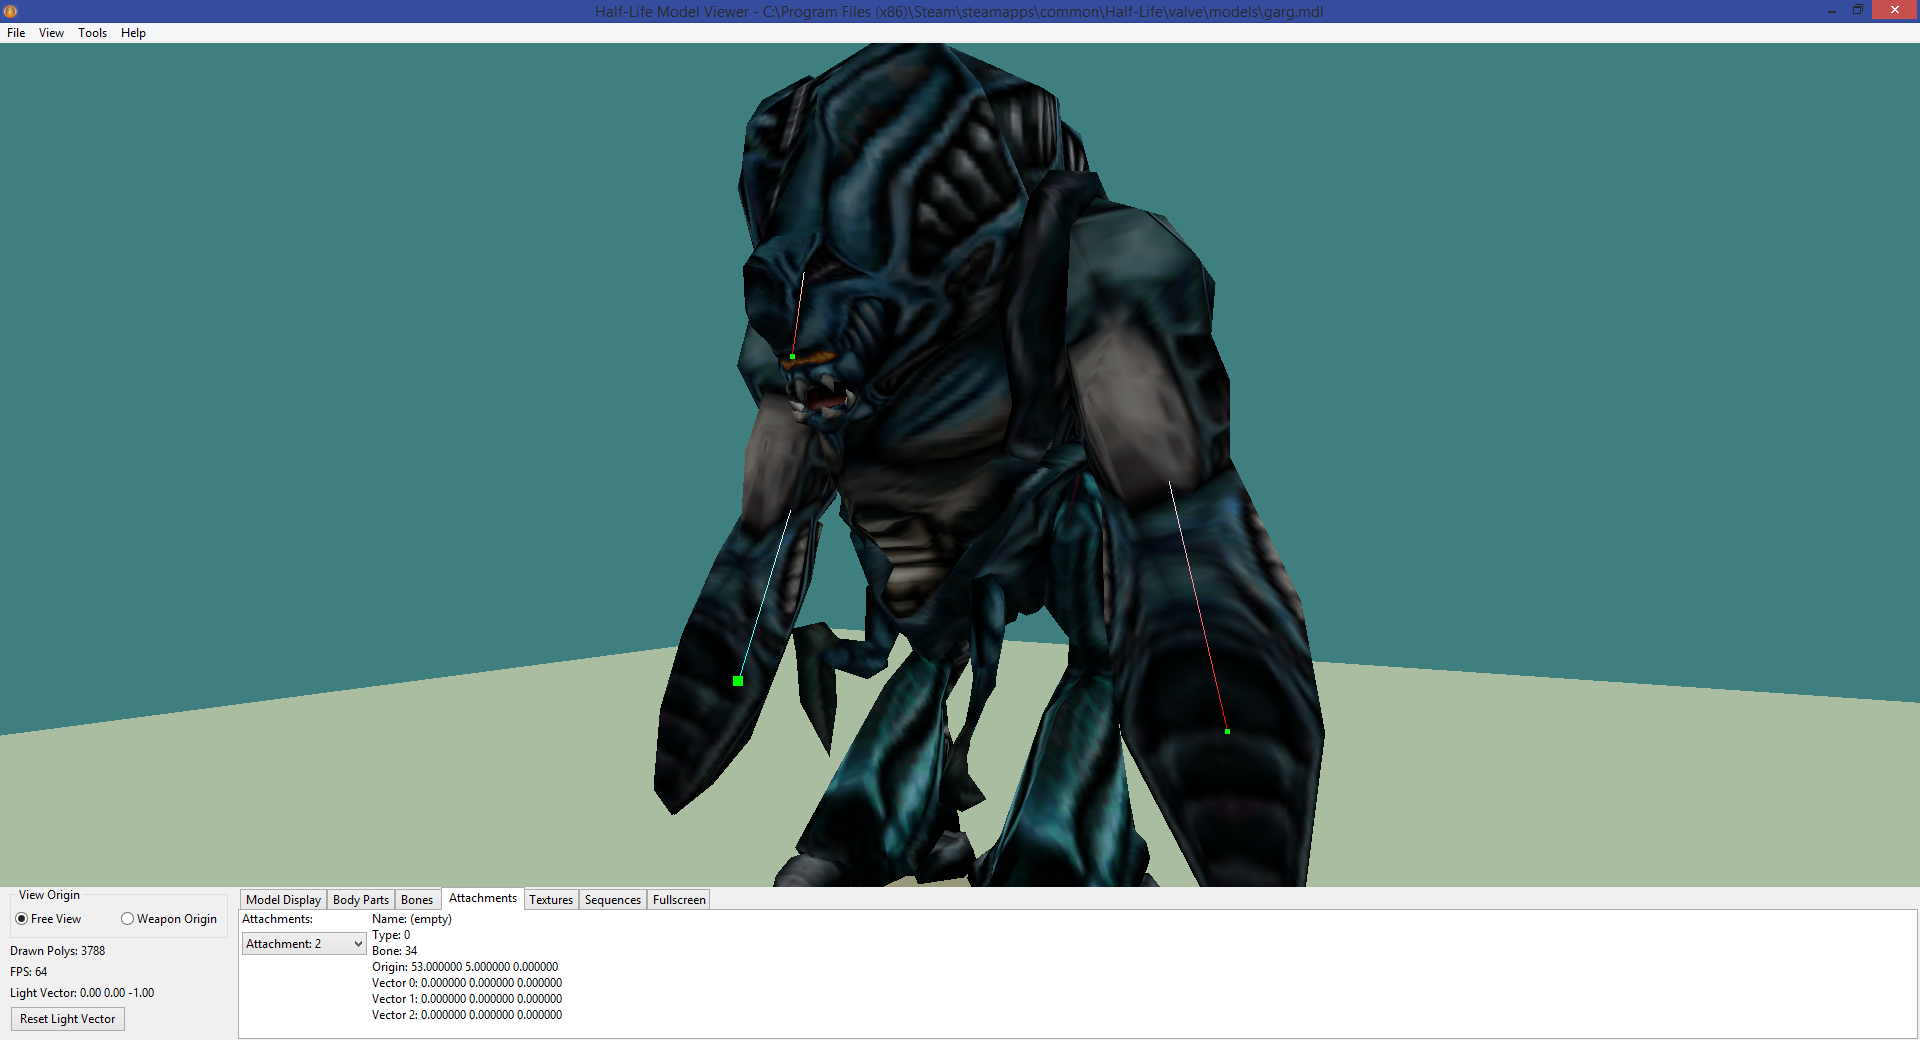Click the Origin 53.000000 5.000000 line
Image resolution: width=1920 pixels, height=1040 pixels.
point(465,967)
